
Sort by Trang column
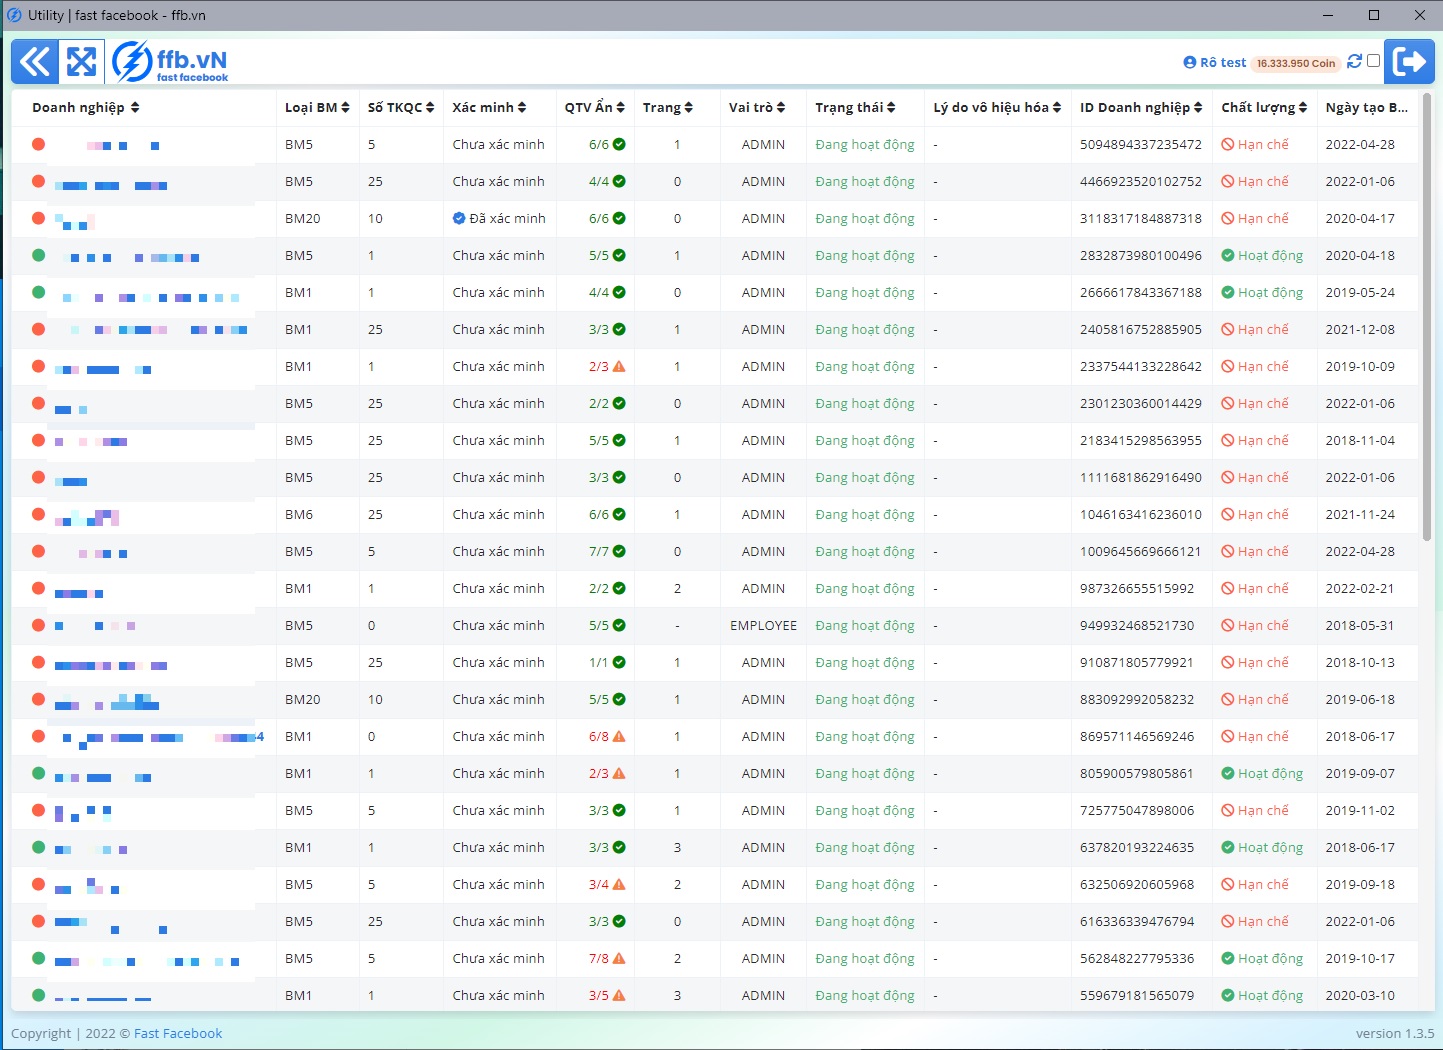pyautogui.click(x=668, y=107)
